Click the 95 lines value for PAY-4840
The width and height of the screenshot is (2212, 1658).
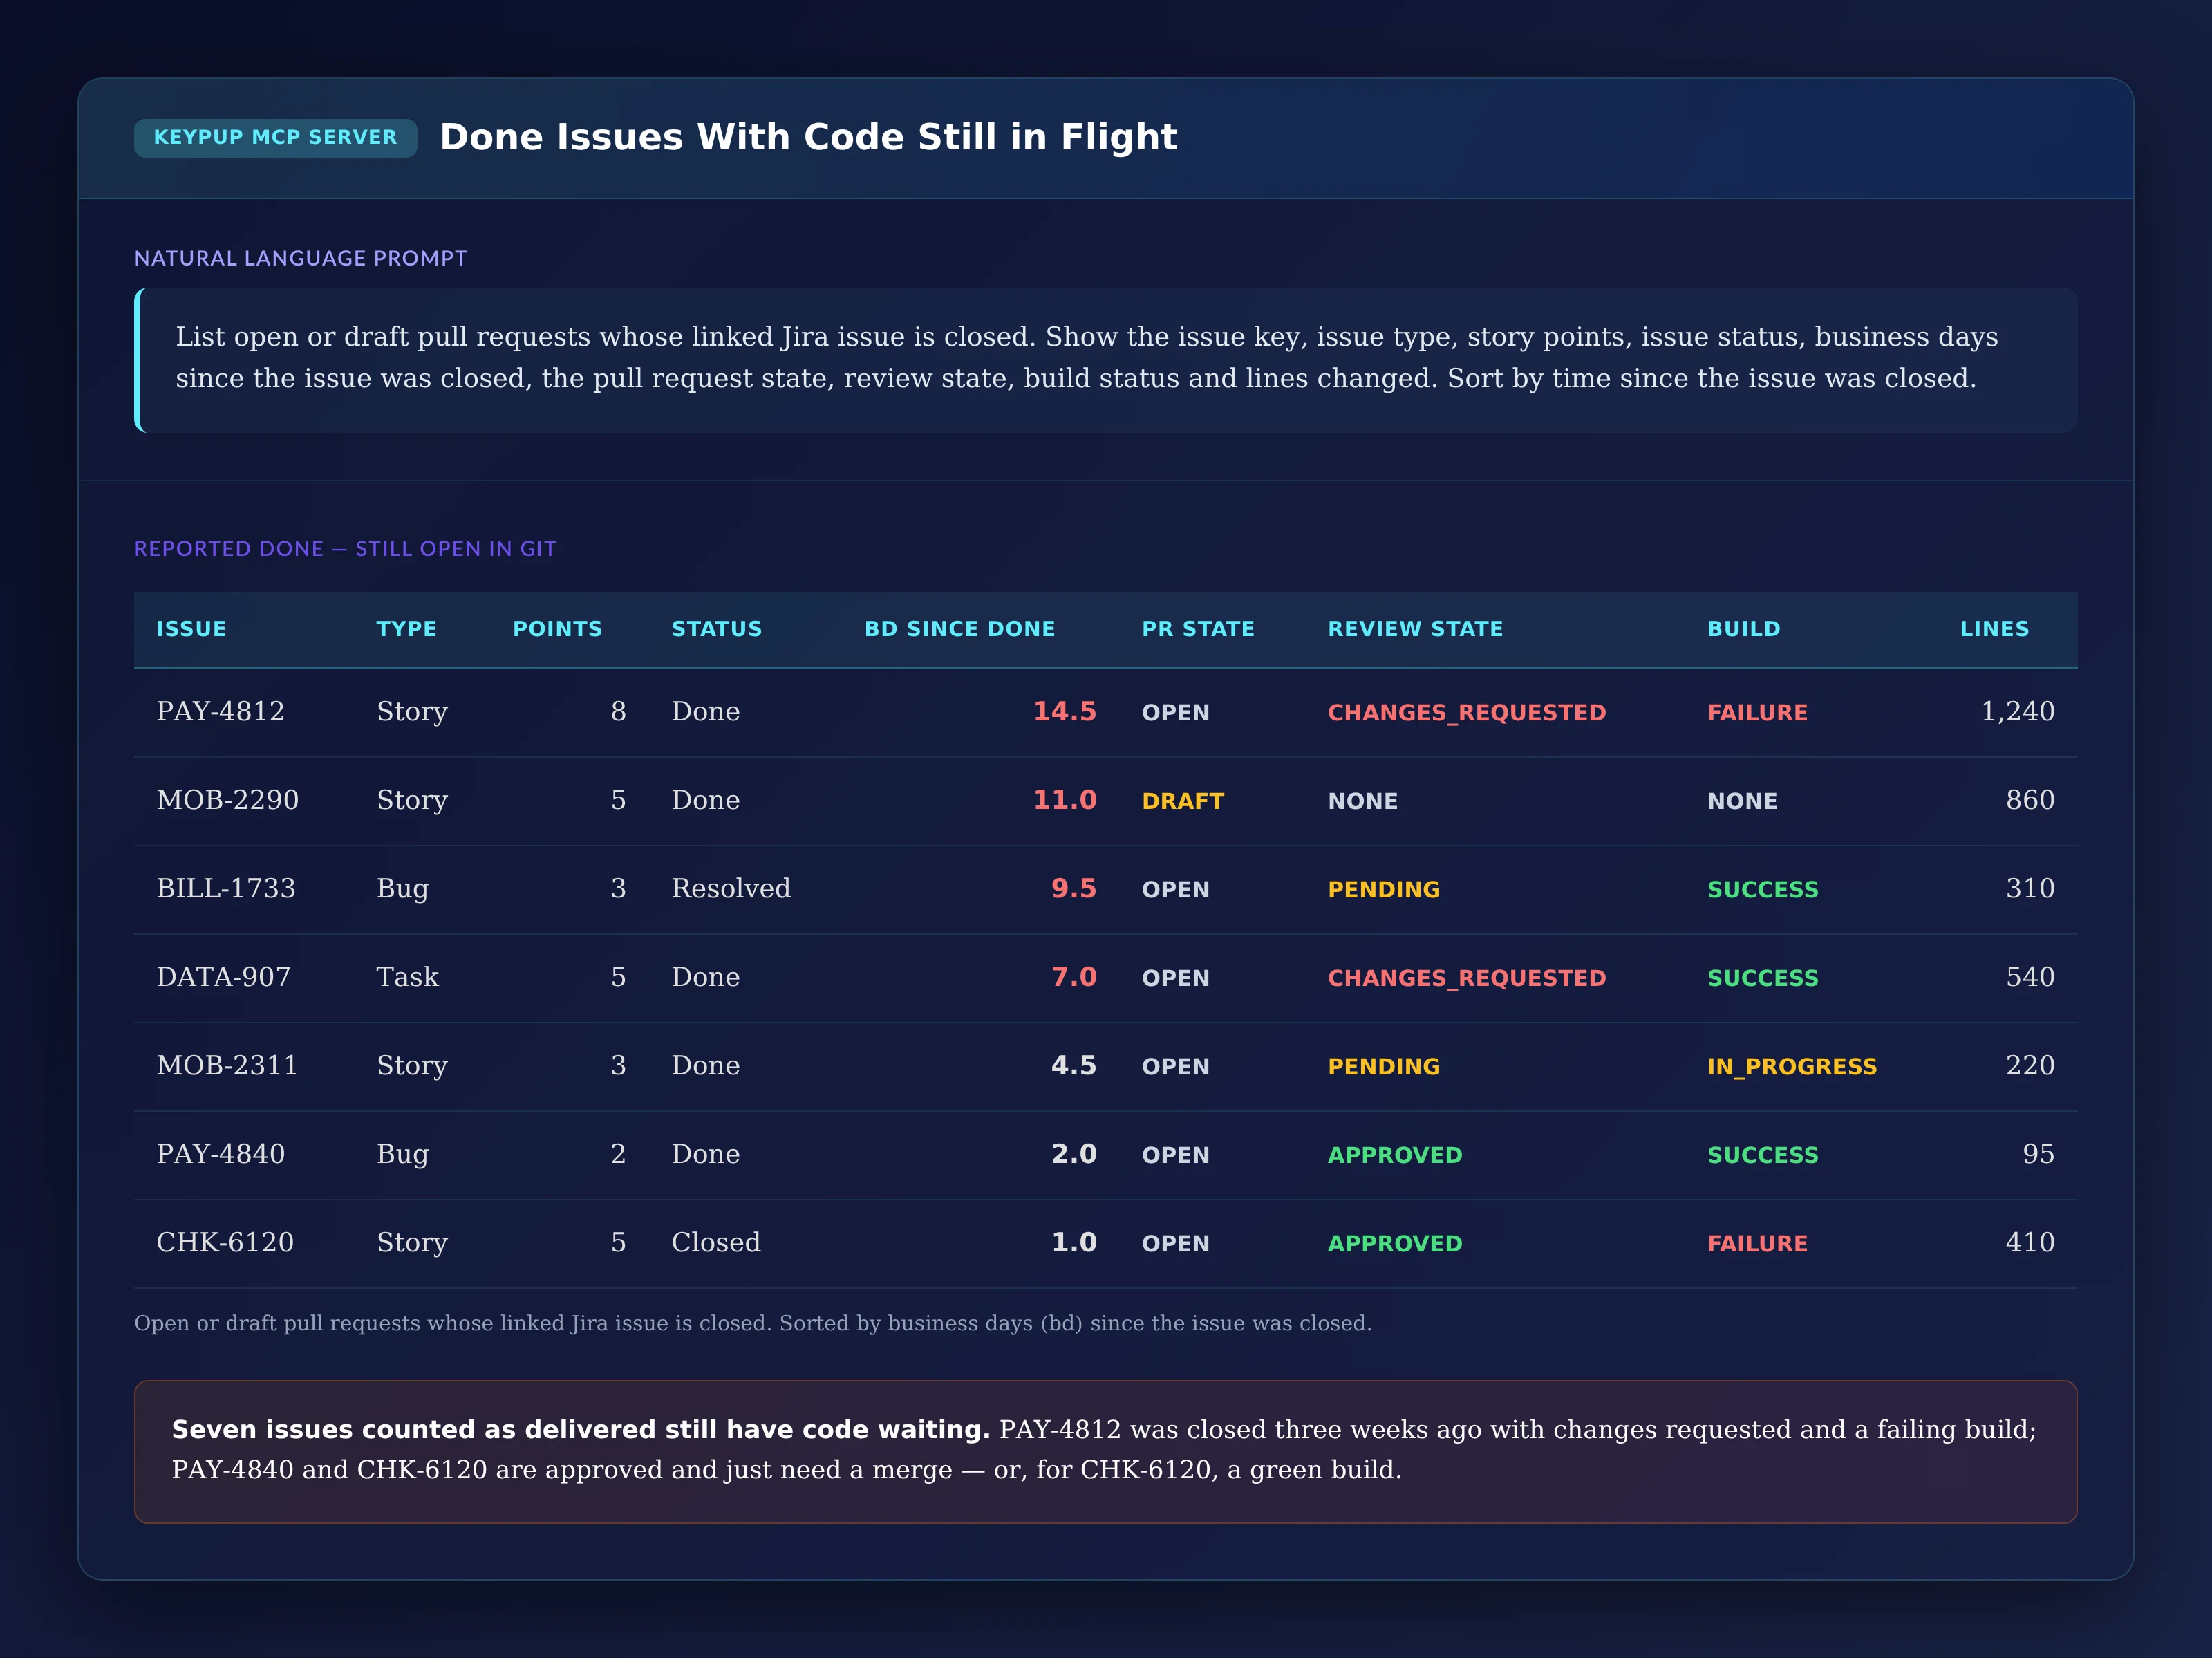(x=2038, y=1154)
